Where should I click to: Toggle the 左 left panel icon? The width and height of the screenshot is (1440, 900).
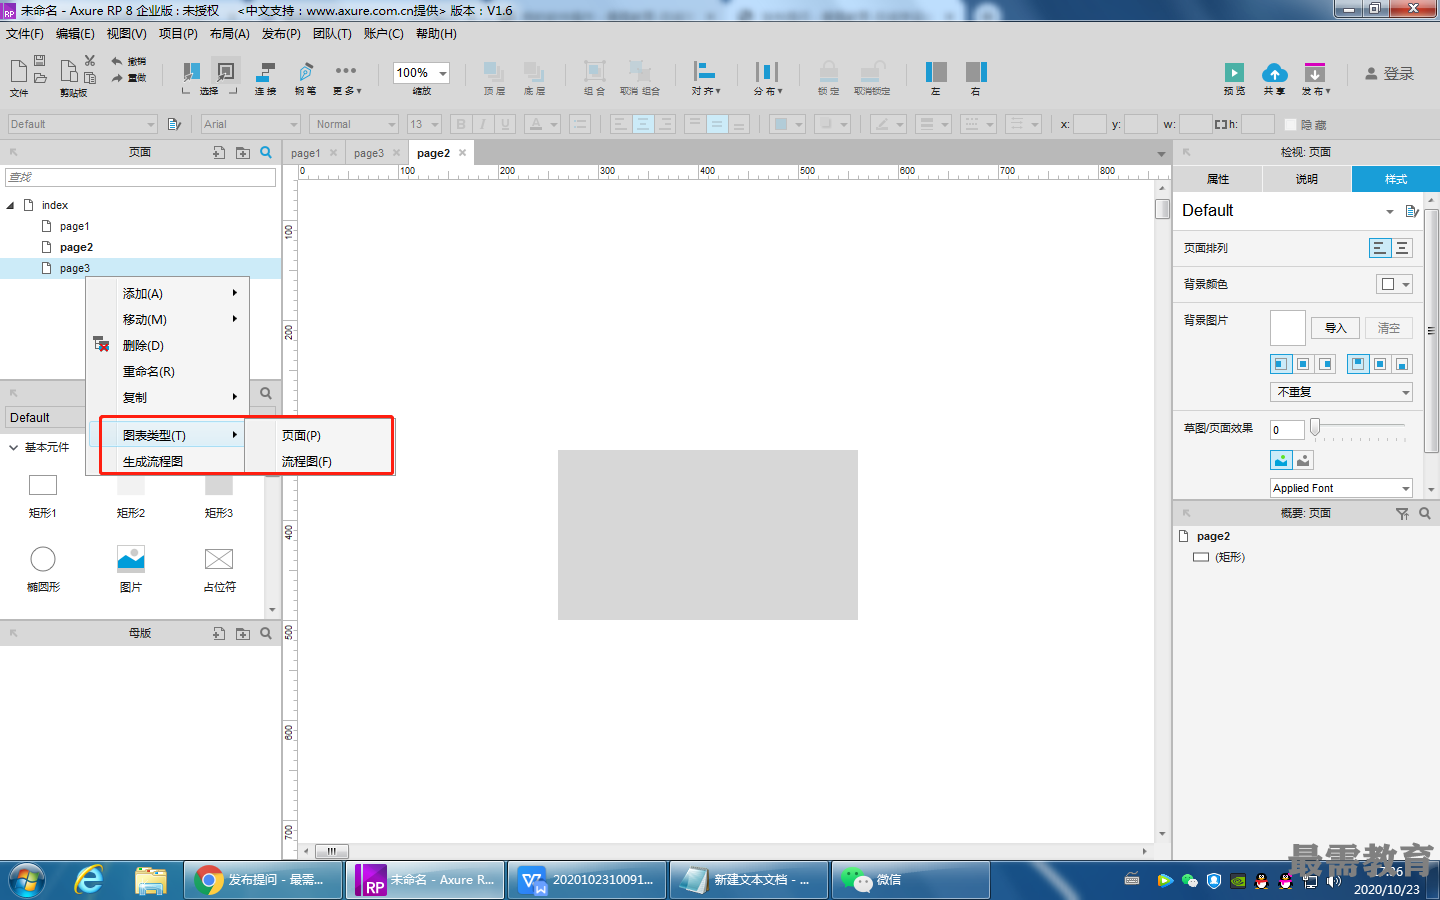pos(936,72)
